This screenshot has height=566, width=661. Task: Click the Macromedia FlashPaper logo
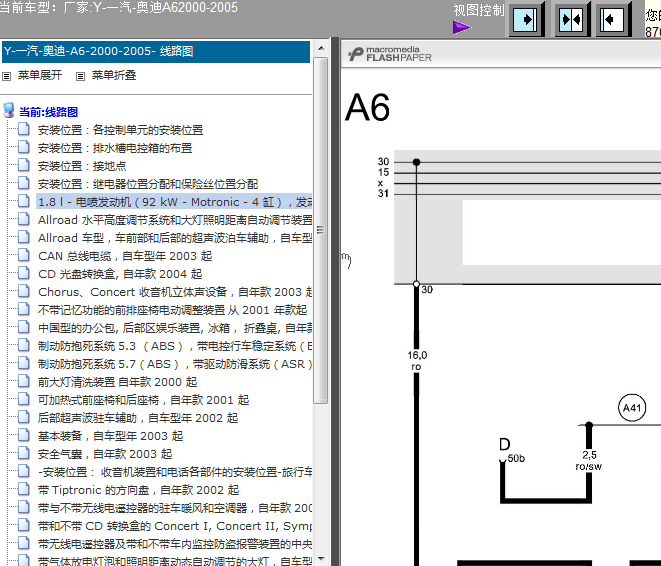click(390, 54)
